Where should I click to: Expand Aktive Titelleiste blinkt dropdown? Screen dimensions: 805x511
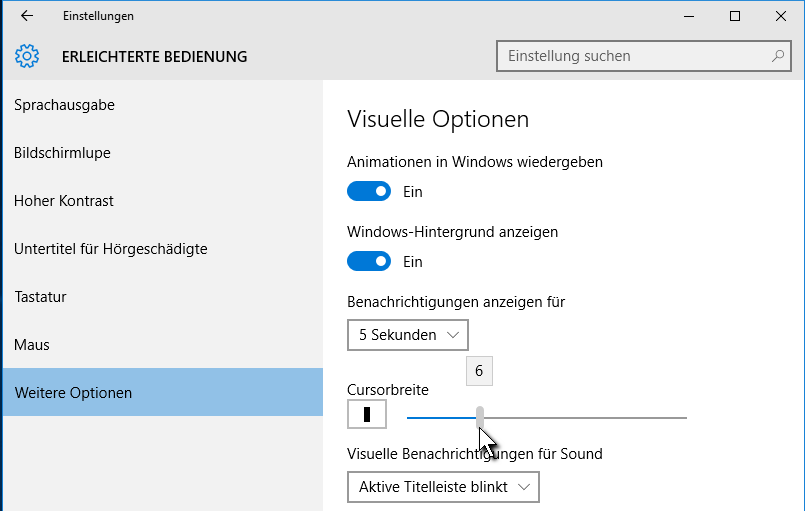tap(443, 487)
